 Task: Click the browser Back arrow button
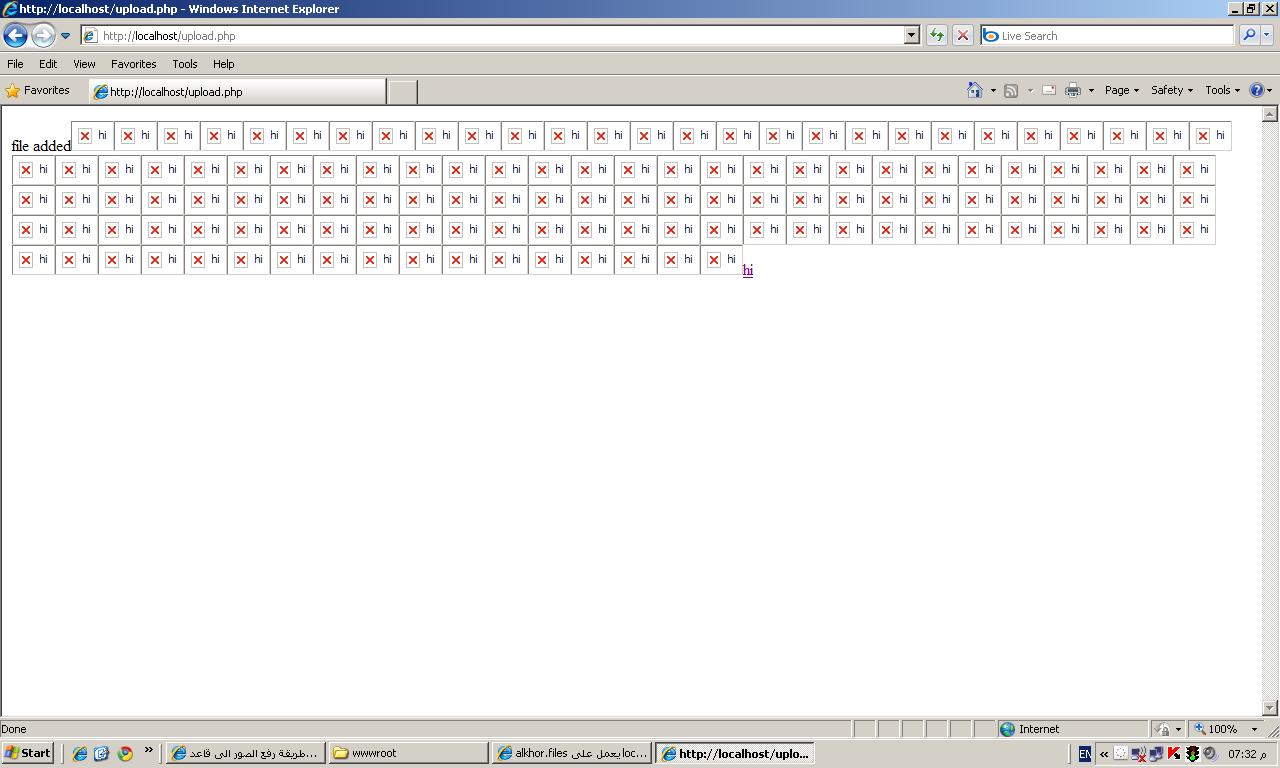(x=15, y=35)
